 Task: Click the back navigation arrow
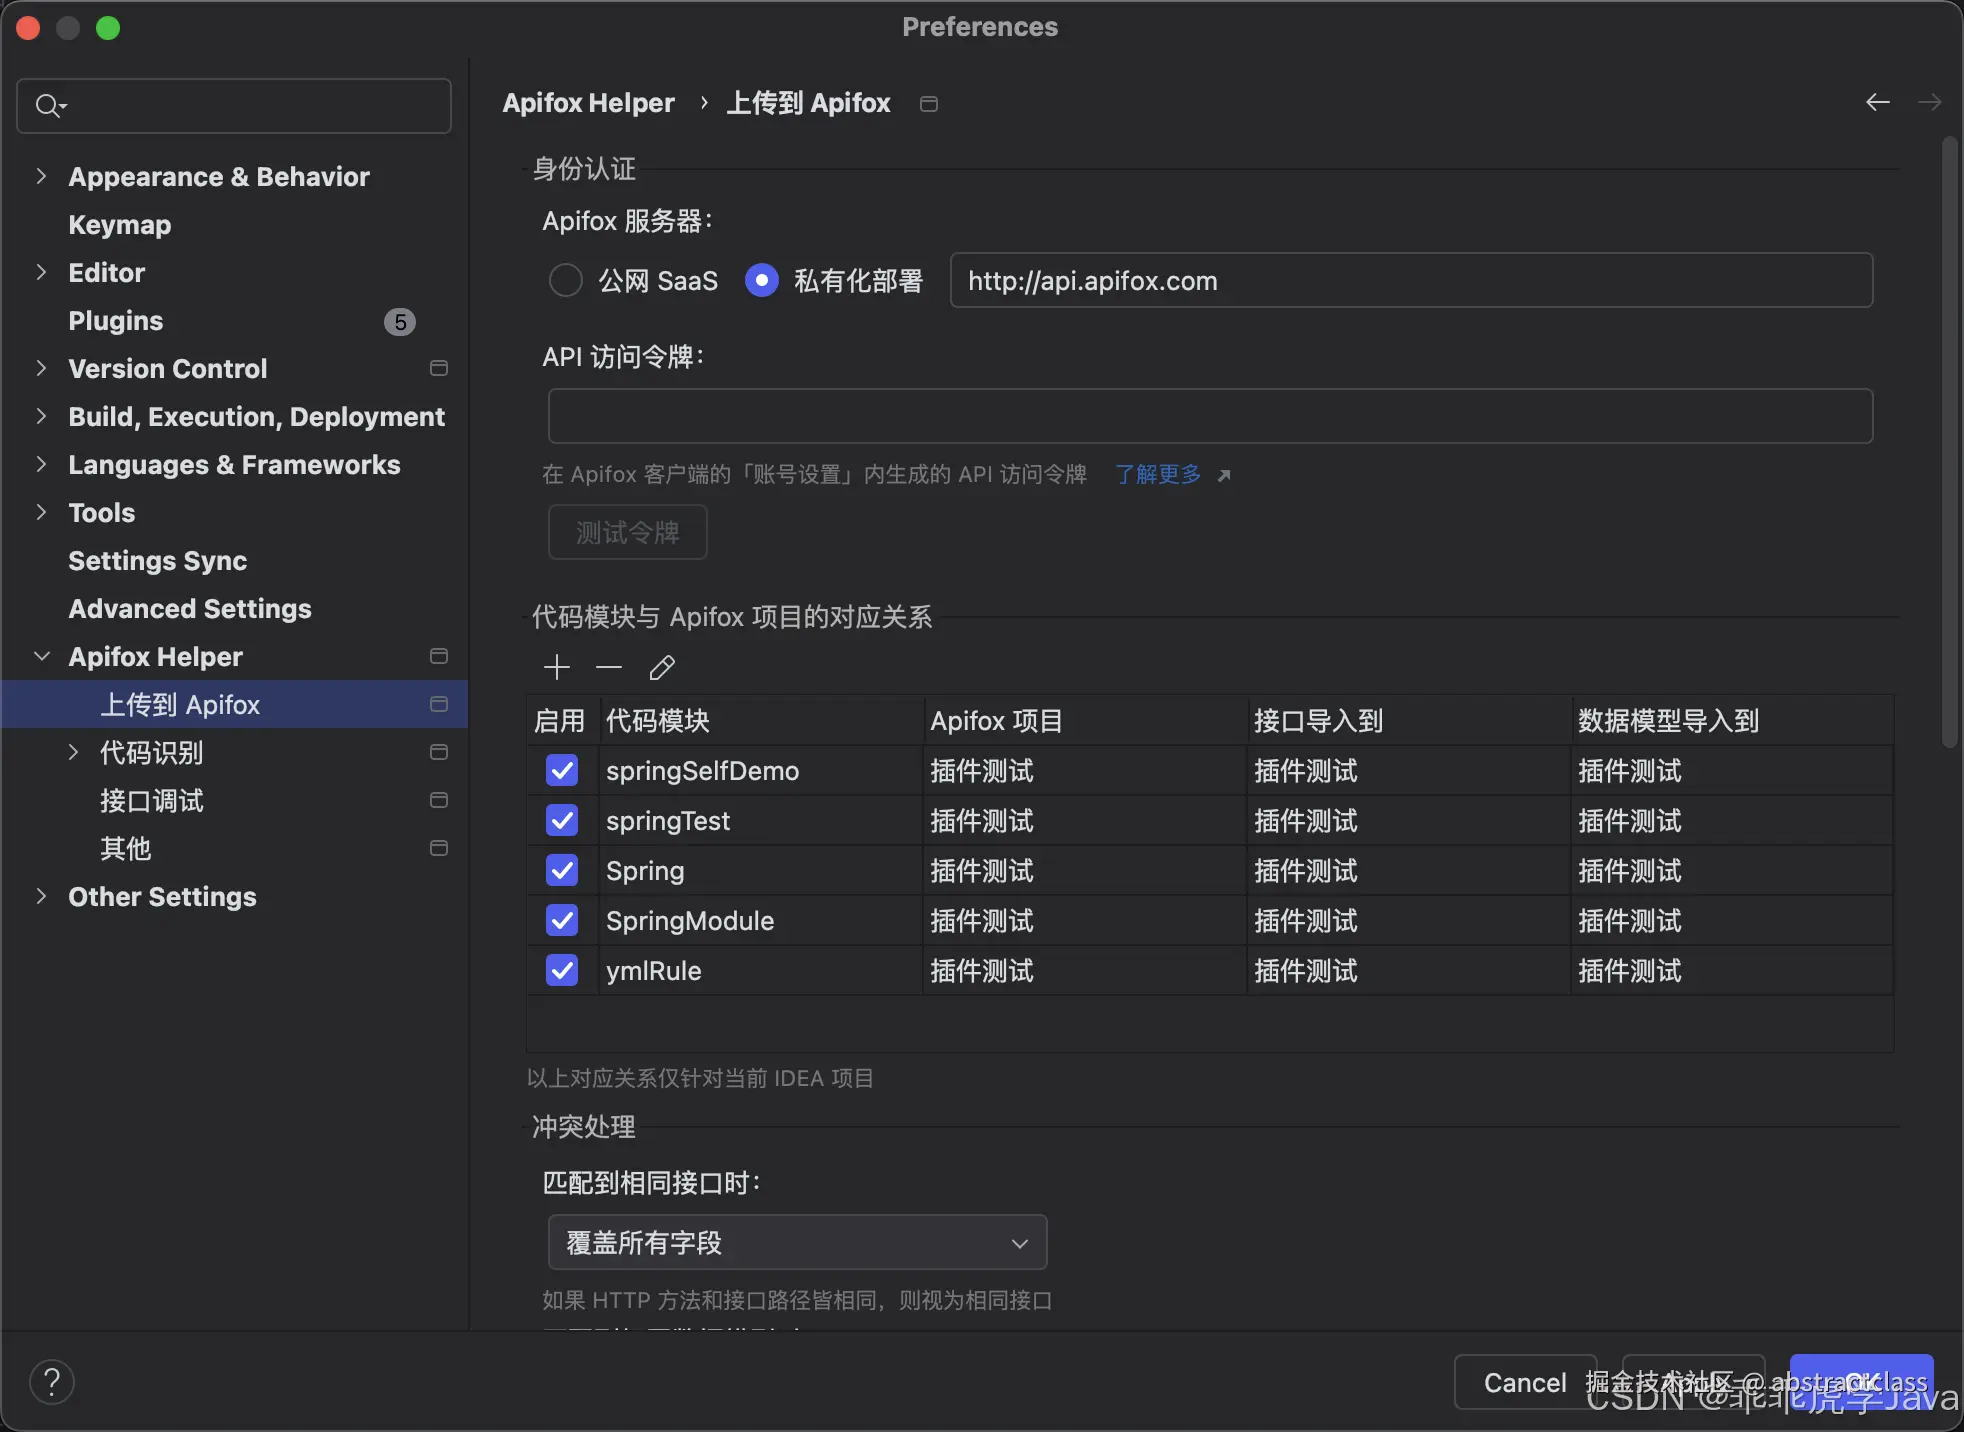click(1877, 102)
